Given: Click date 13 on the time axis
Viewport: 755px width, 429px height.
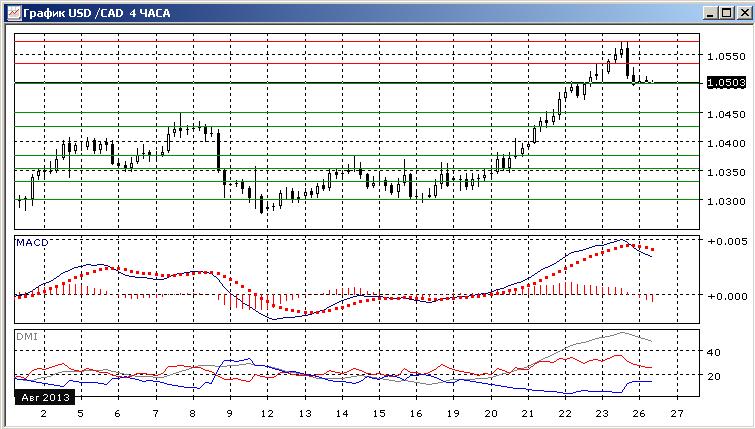Looking at the screenshot, I should coord(305,414).
